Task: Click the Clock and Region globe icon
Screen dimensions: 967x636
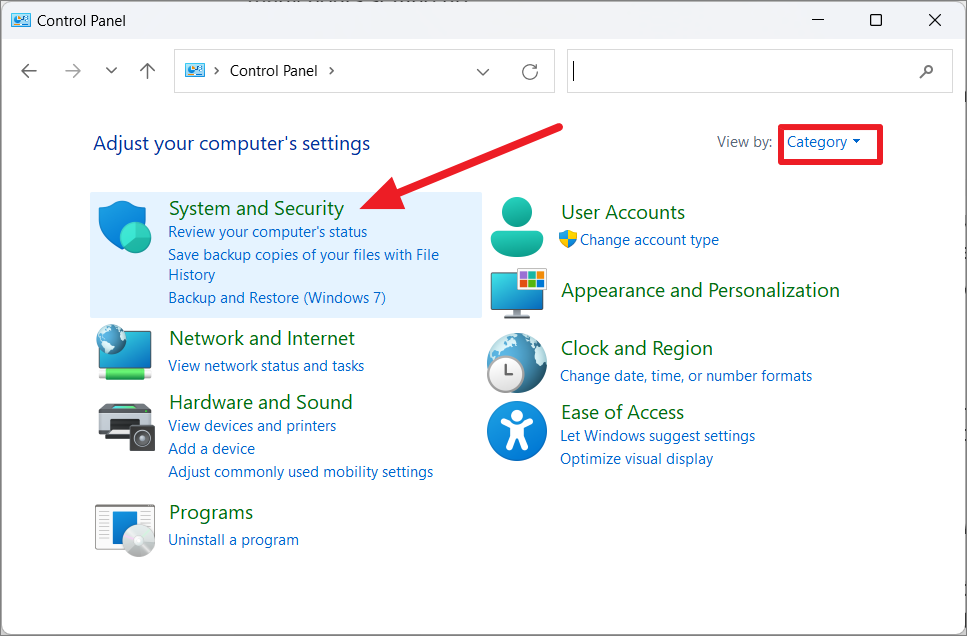Action: [516, 362]
